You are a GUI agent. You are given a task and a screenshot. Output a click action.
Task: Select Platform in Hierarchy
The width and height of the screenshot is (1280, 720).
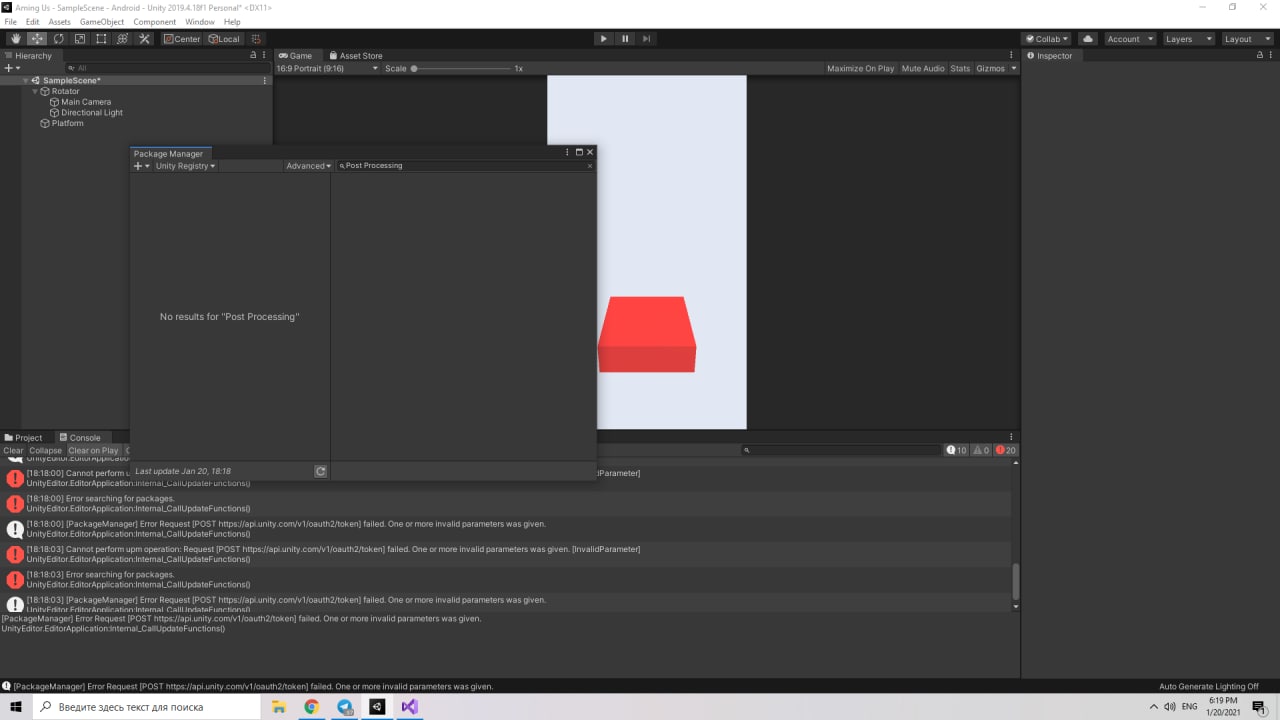tap(68, 124)
